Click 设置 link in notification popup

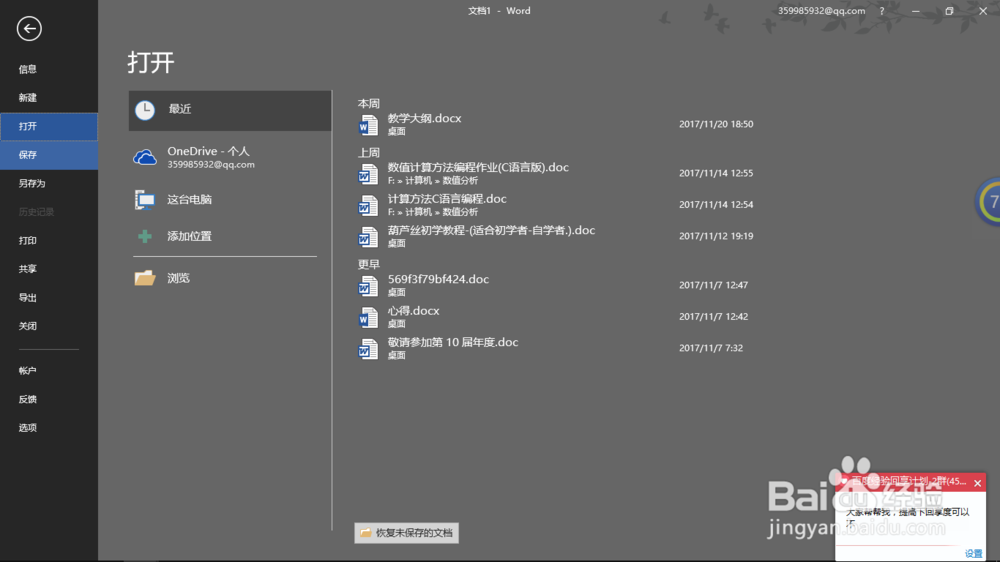pos(973,554)
